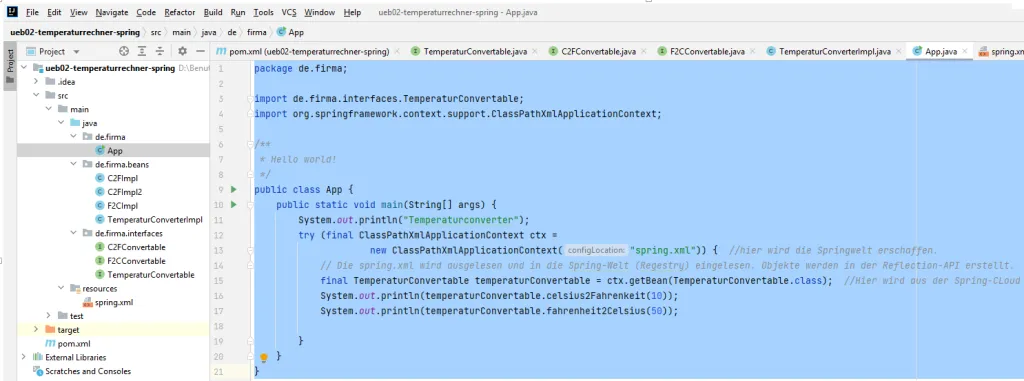The width and height of the screenshot is (1024, 381).
Task: Open the Tools menu
Action: (263, 12)
